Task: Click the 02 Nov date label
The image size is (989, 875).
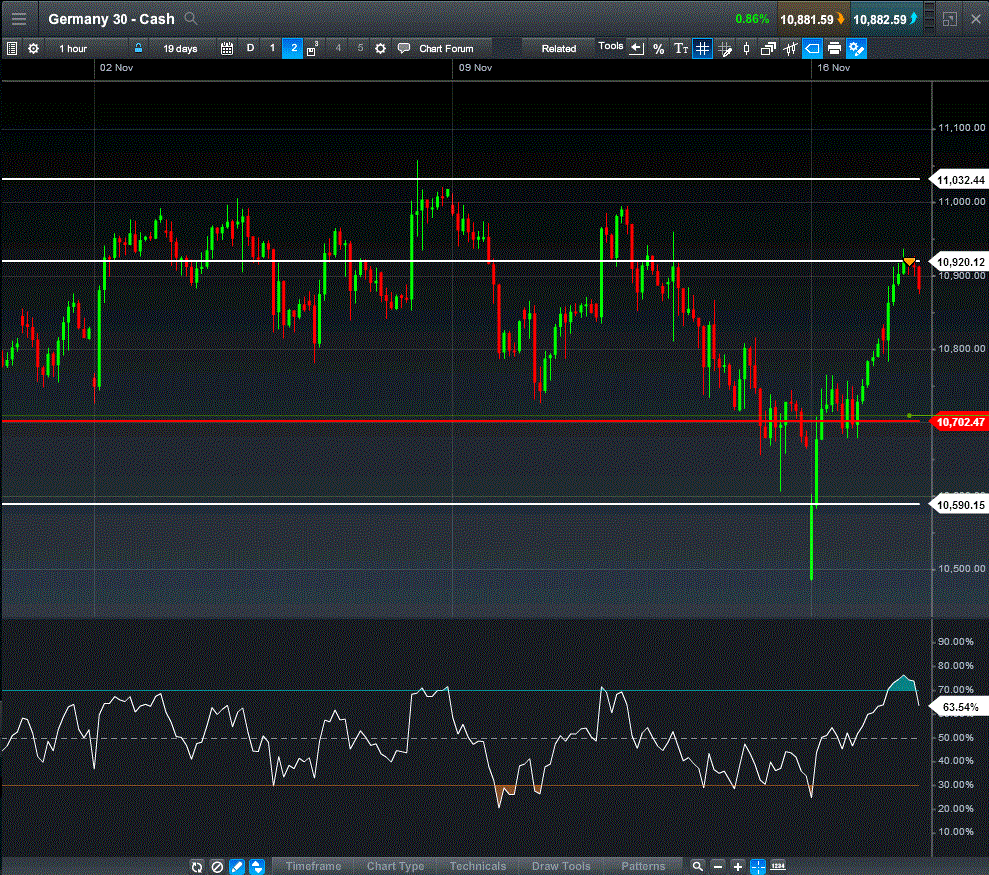Action: [116, 68]
